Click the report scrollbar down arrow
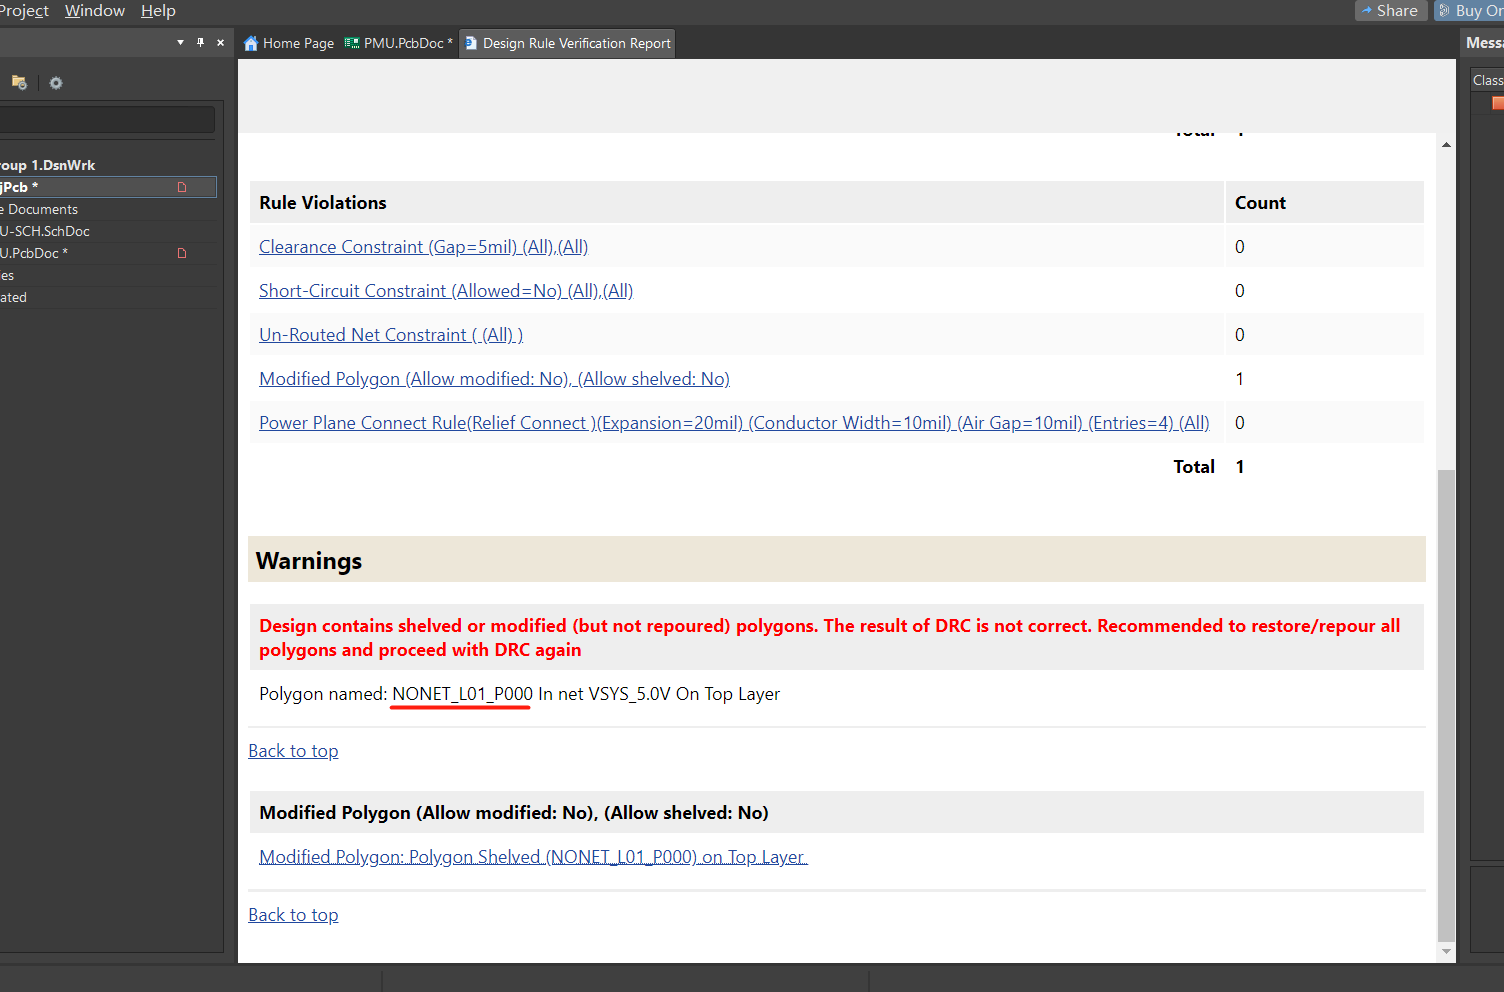The image size is (1504, 992). click(x=1446, y=951)
